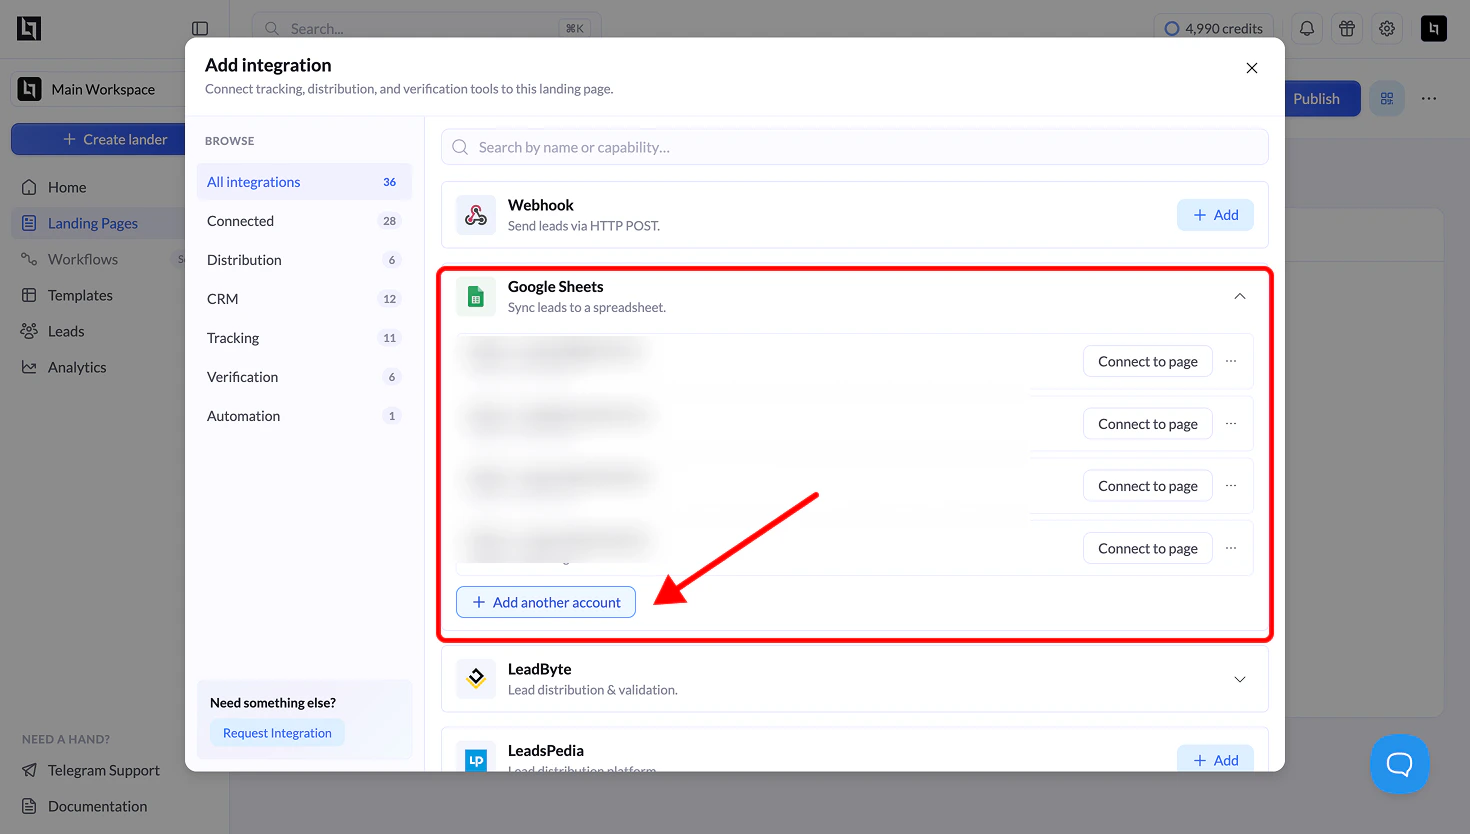Open options for fourth Google Sheets account

(x=1231, y=548)
